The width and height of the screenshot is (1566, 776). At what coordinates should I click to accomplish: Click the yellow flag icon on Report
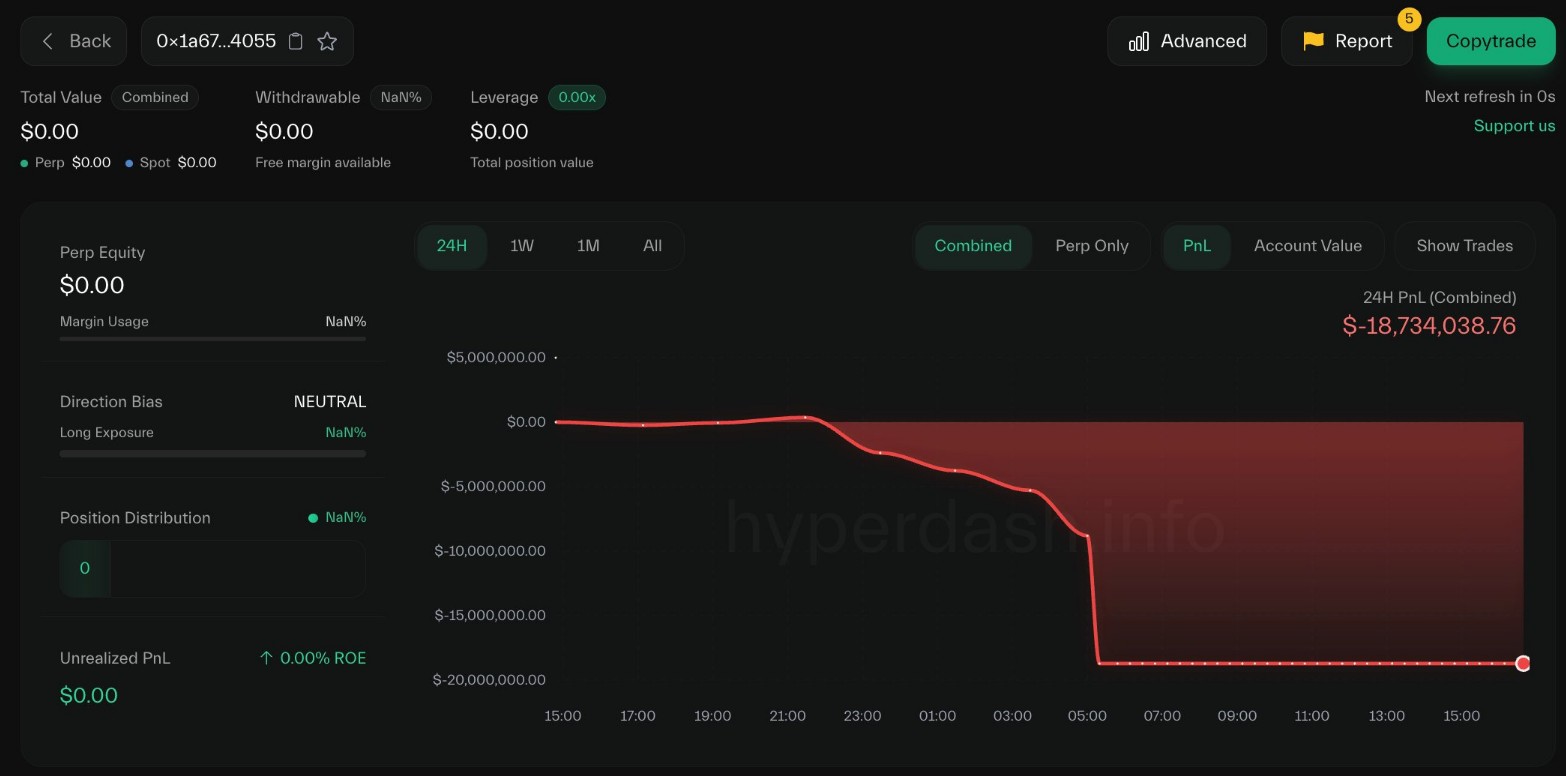(1312, 41)
